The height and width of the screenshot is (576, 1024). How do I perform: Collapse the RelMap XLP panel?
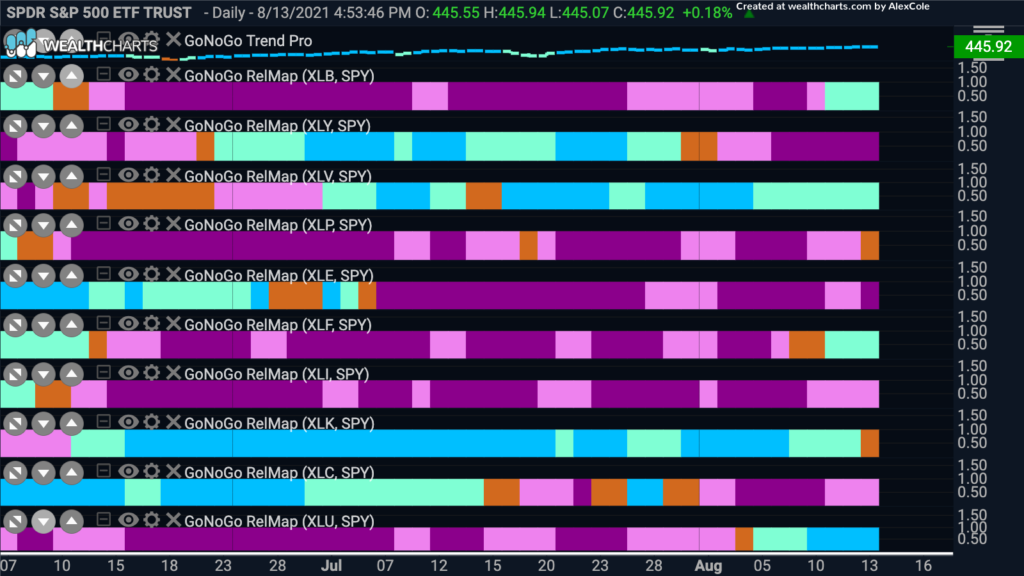coord(103,223)
